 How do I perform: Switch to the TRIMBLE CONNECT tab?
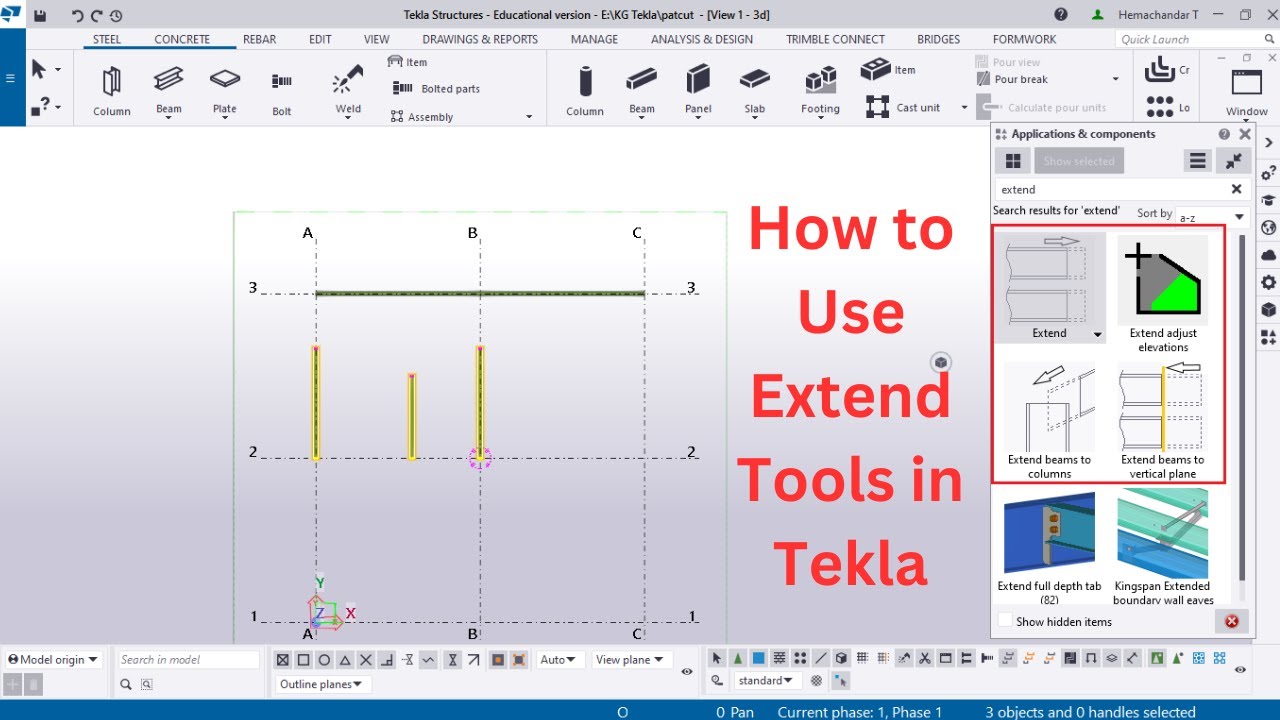(835, 39)
